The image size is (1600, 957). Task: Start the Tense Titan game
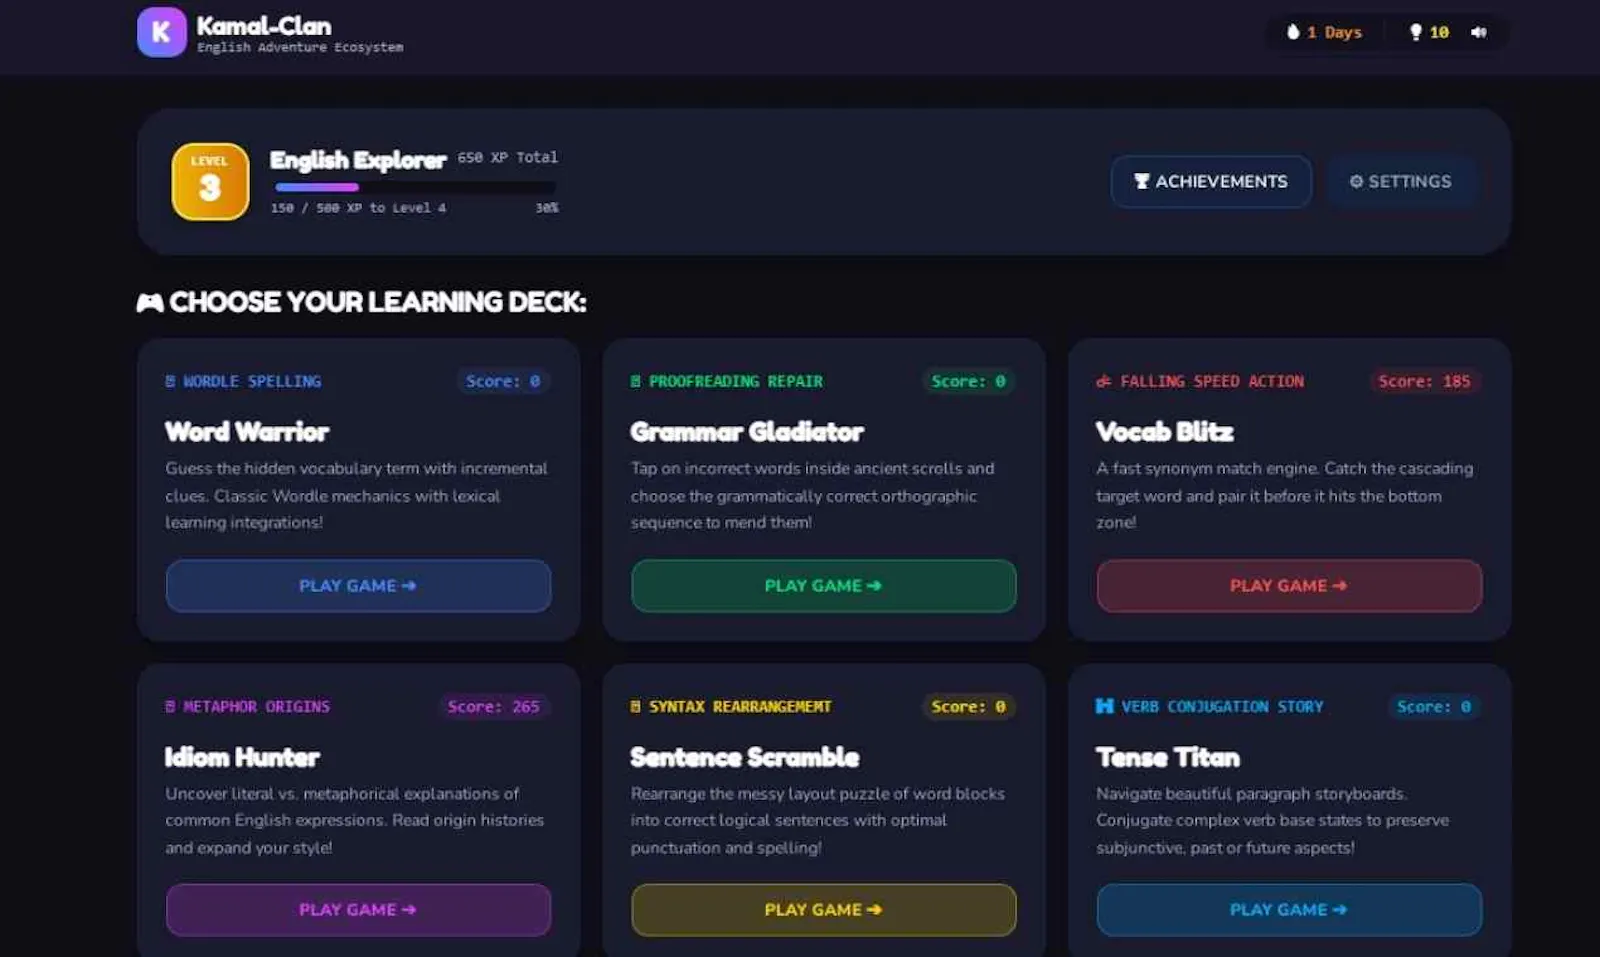[x=1289, y=910]
